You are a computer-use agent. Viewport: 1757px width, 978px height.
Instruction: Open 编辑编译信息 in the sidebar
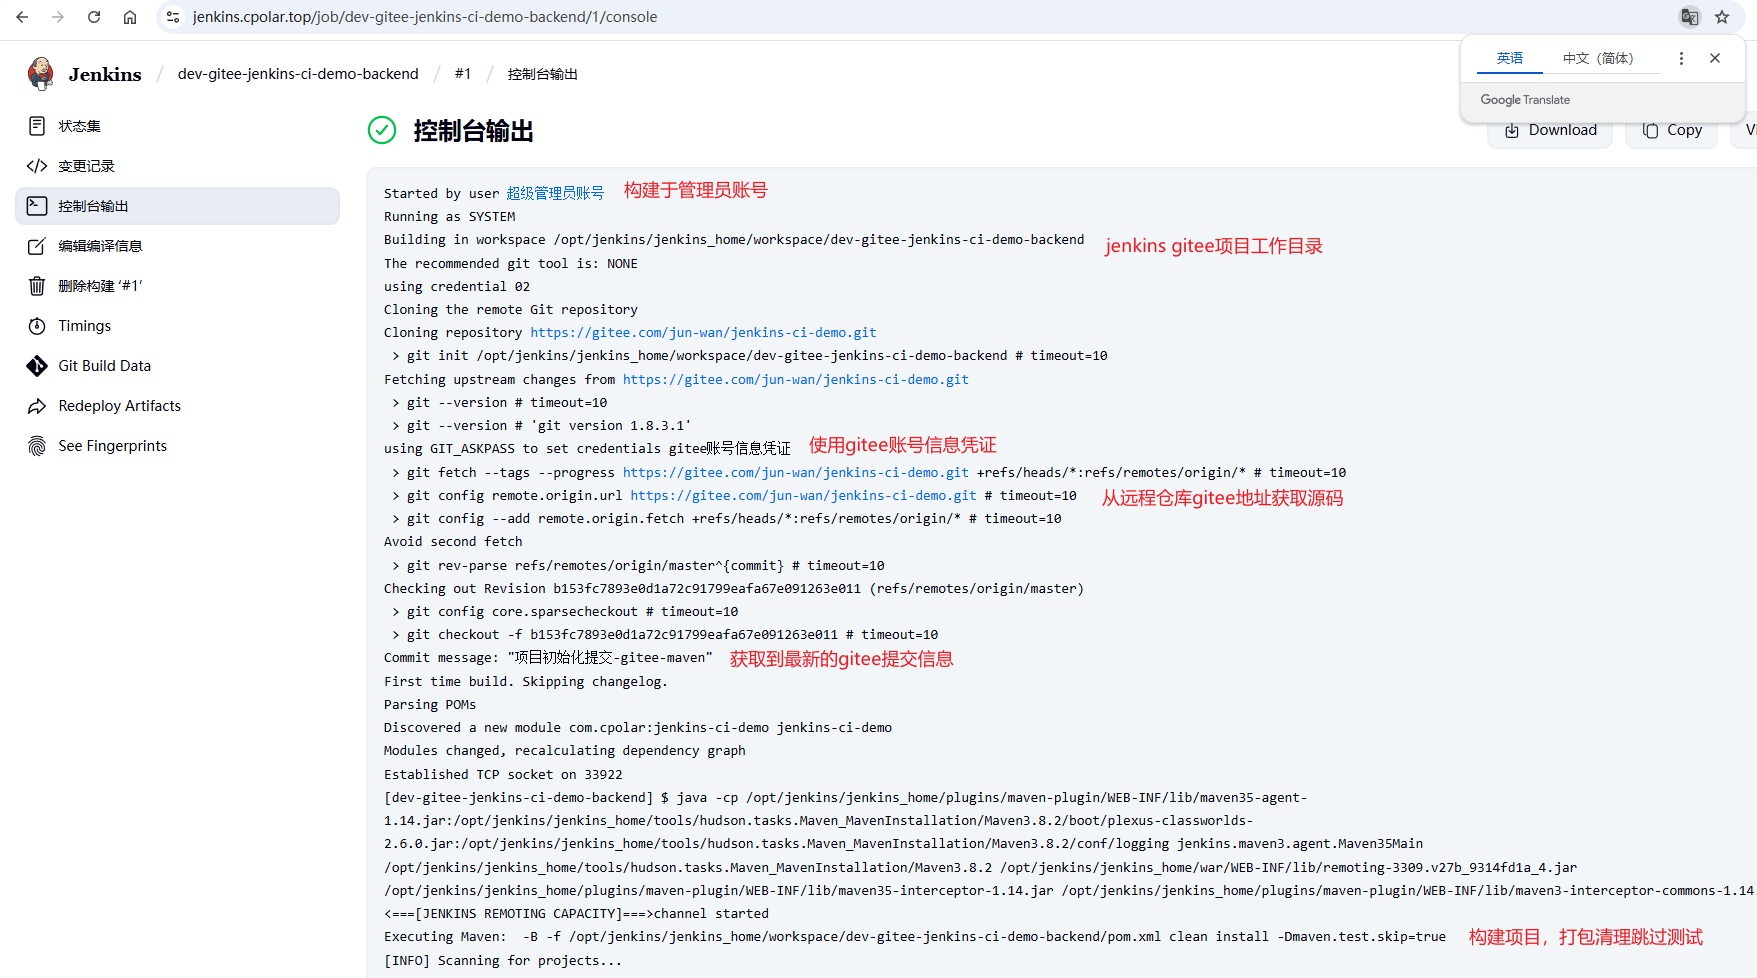coord(178,246)
